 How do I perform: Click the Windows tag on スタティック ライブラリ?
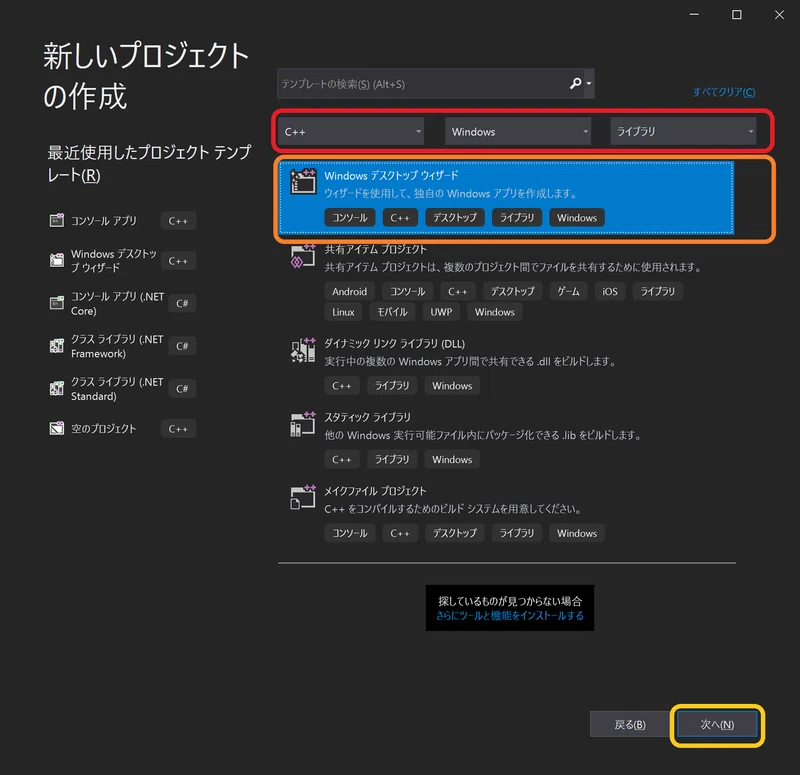point(452,460)
